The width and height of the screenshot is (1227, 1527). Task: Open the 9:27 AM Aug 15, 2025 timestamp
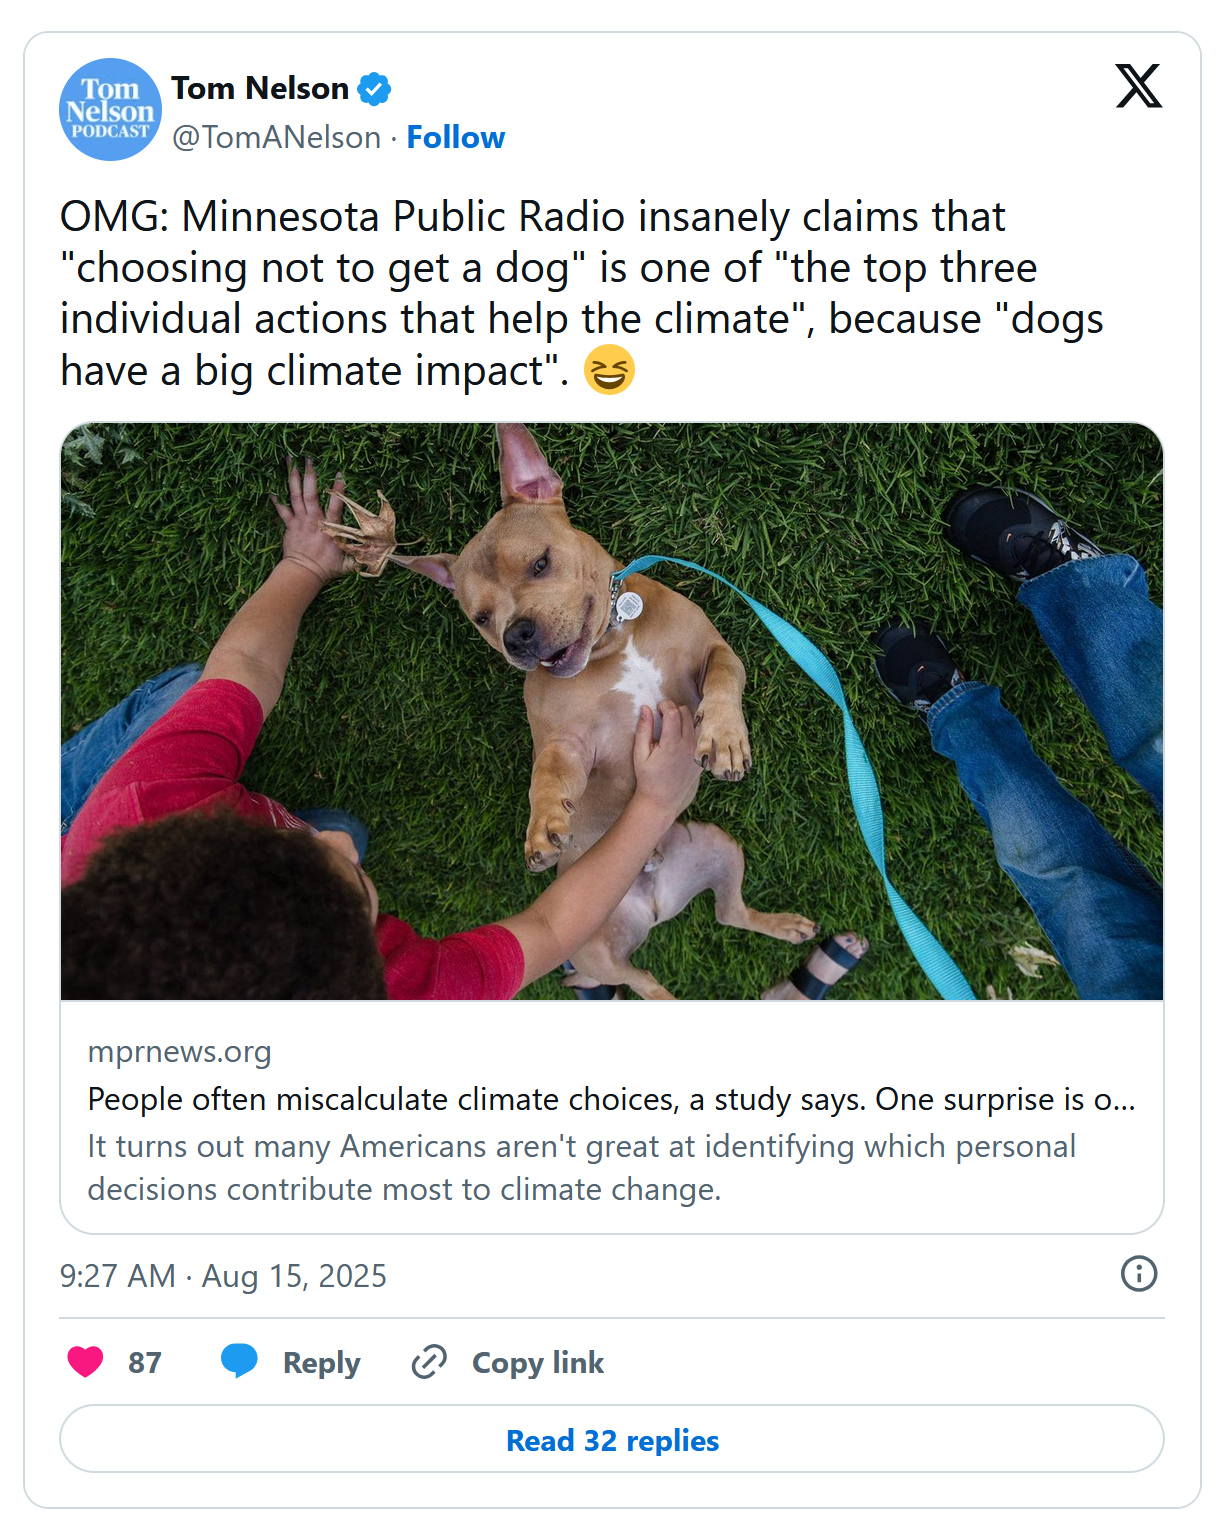(x=223, y=1276)
